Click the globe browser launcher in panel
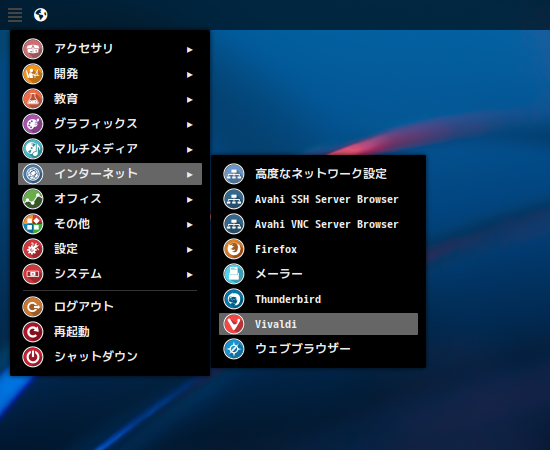The height and width of the screenshot is (450, 550). click(x=41, y=15)
